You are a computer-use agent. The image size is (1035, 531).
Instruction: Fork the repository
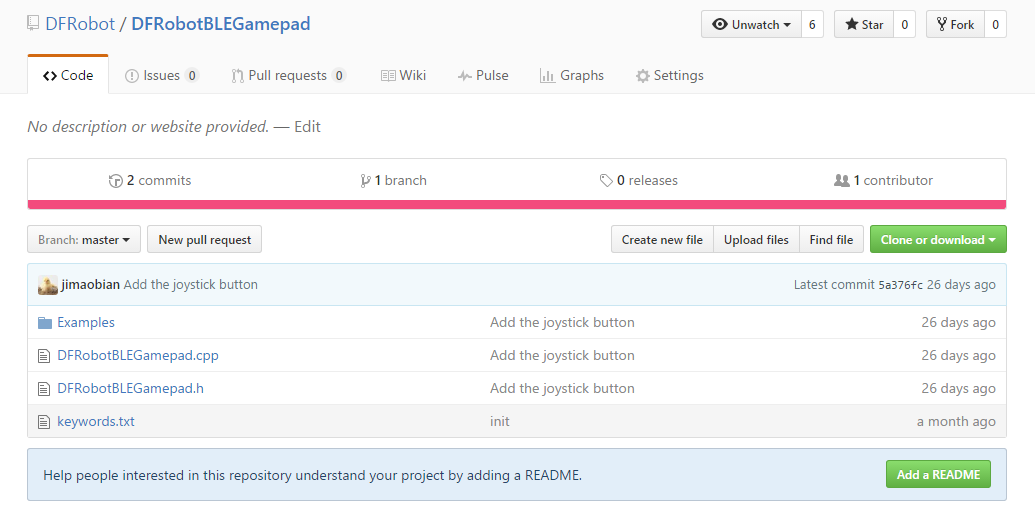click(955, 24)
